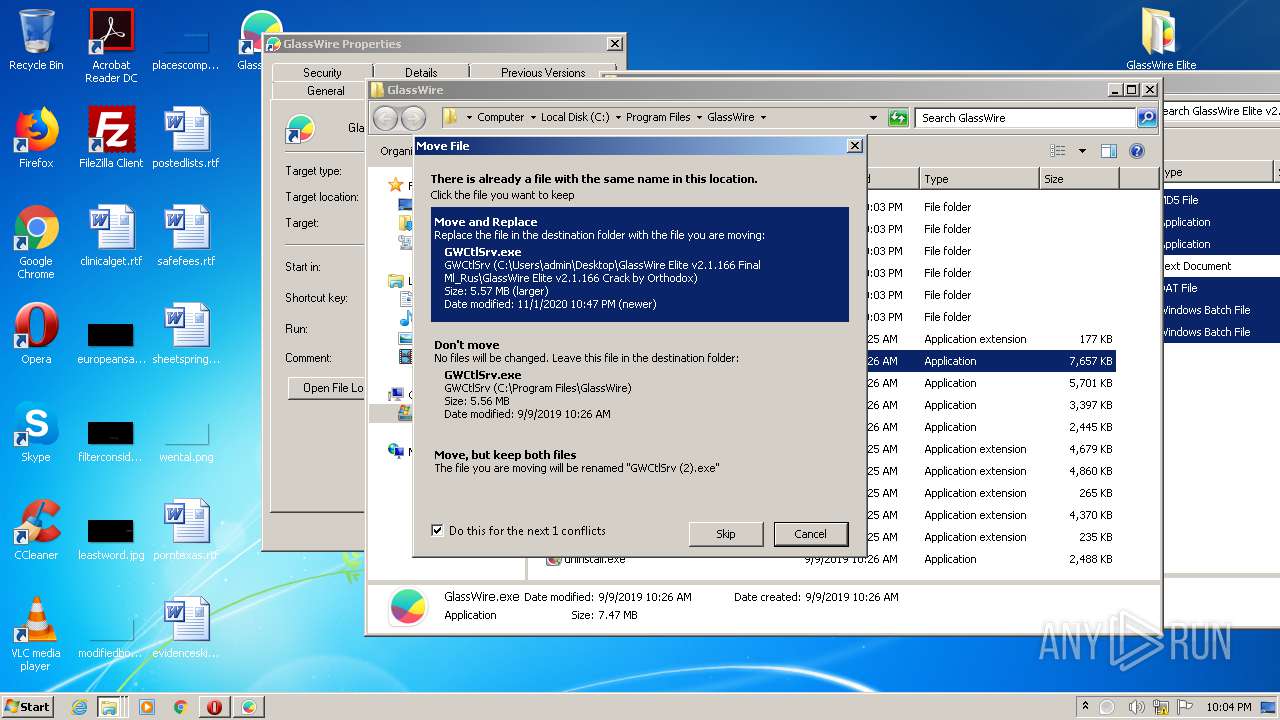The height and width of the screenshot is (720, 1280).
Task: Open GlassWire Elite folder on desktop
Action: 1161,40
